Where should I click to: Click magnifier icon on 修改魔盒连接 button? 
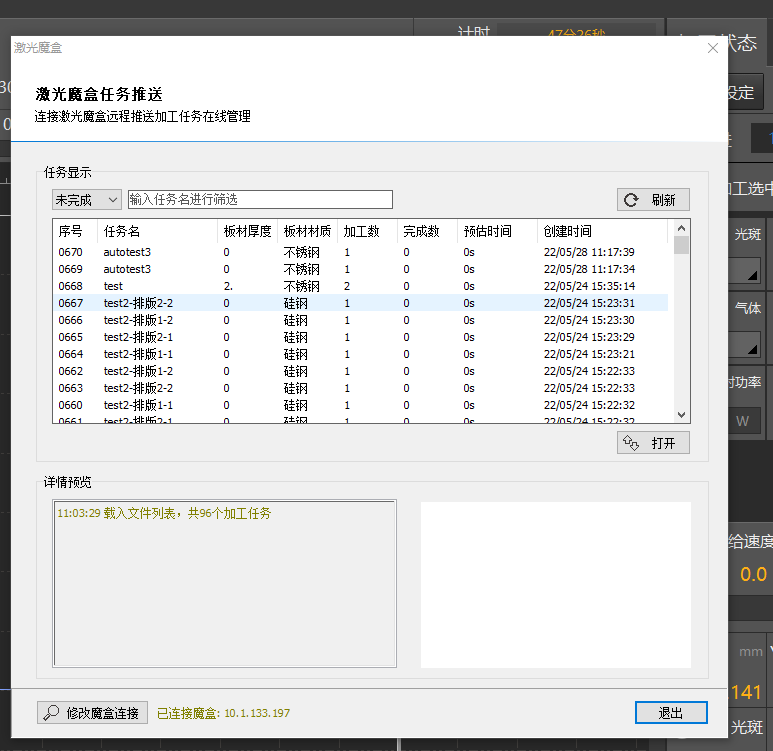[50, 713]
